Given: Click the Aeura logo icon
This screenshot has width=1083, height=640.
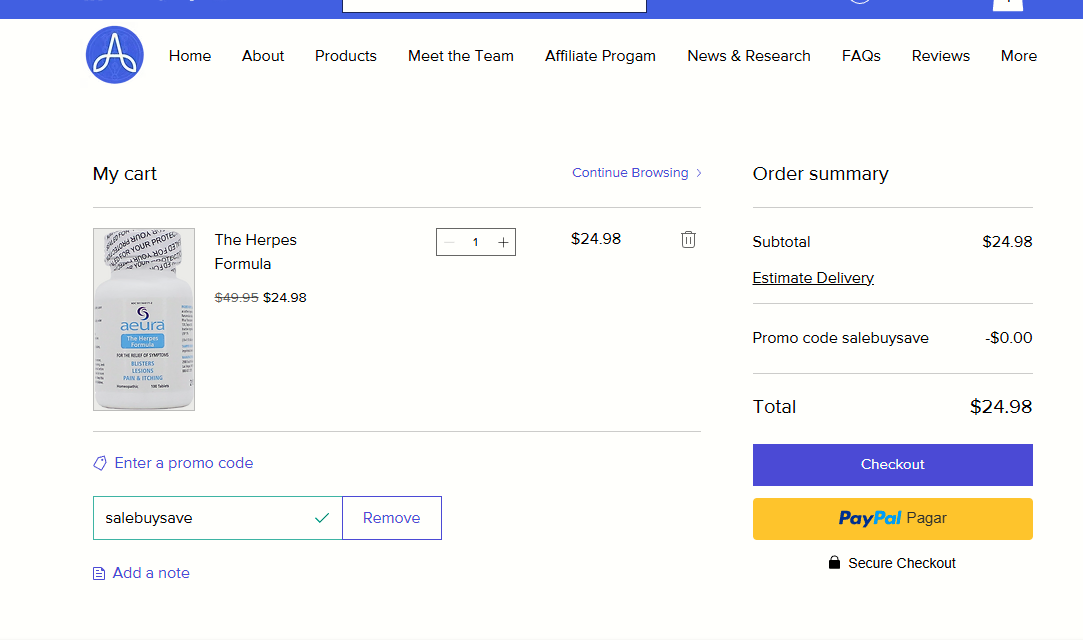Looking at the screenshot, I should tap(115, 55).
